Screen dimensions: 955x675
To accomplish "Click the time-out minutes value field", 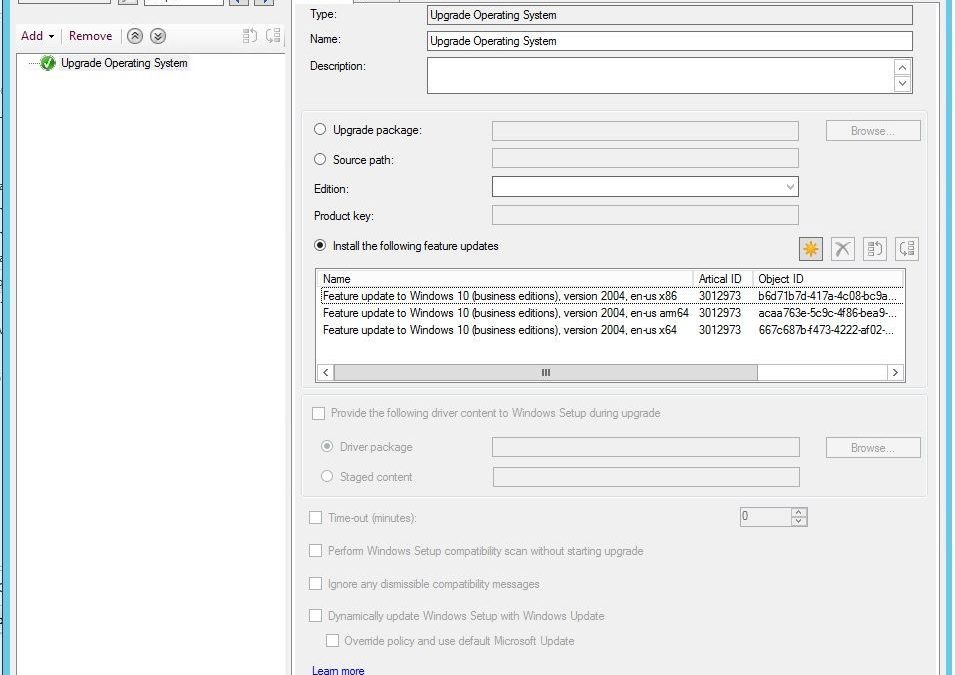I will click(765, 517).
